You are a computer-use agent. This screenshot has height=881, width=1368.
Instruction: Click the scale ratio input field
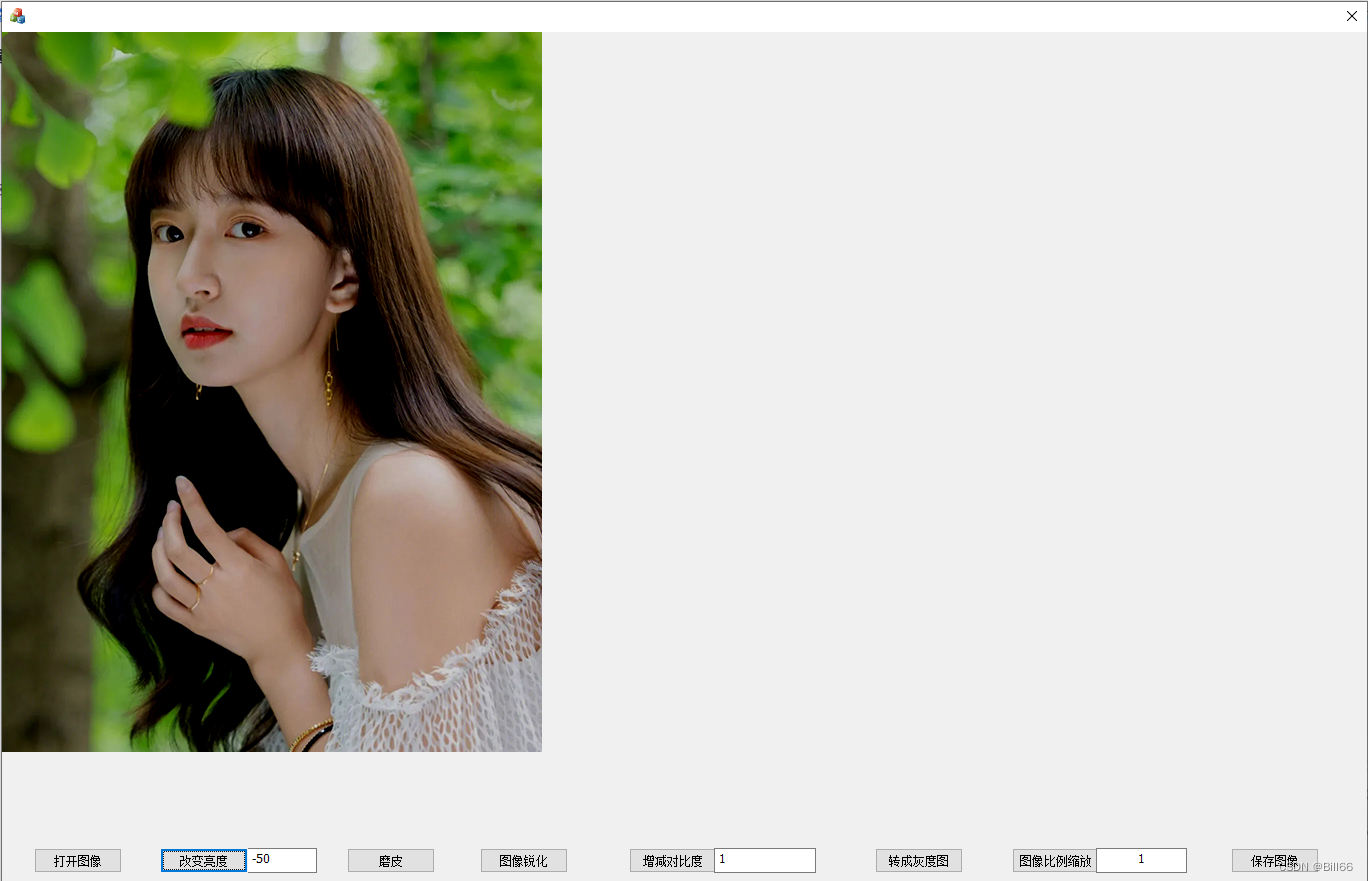coord(1141,860)
